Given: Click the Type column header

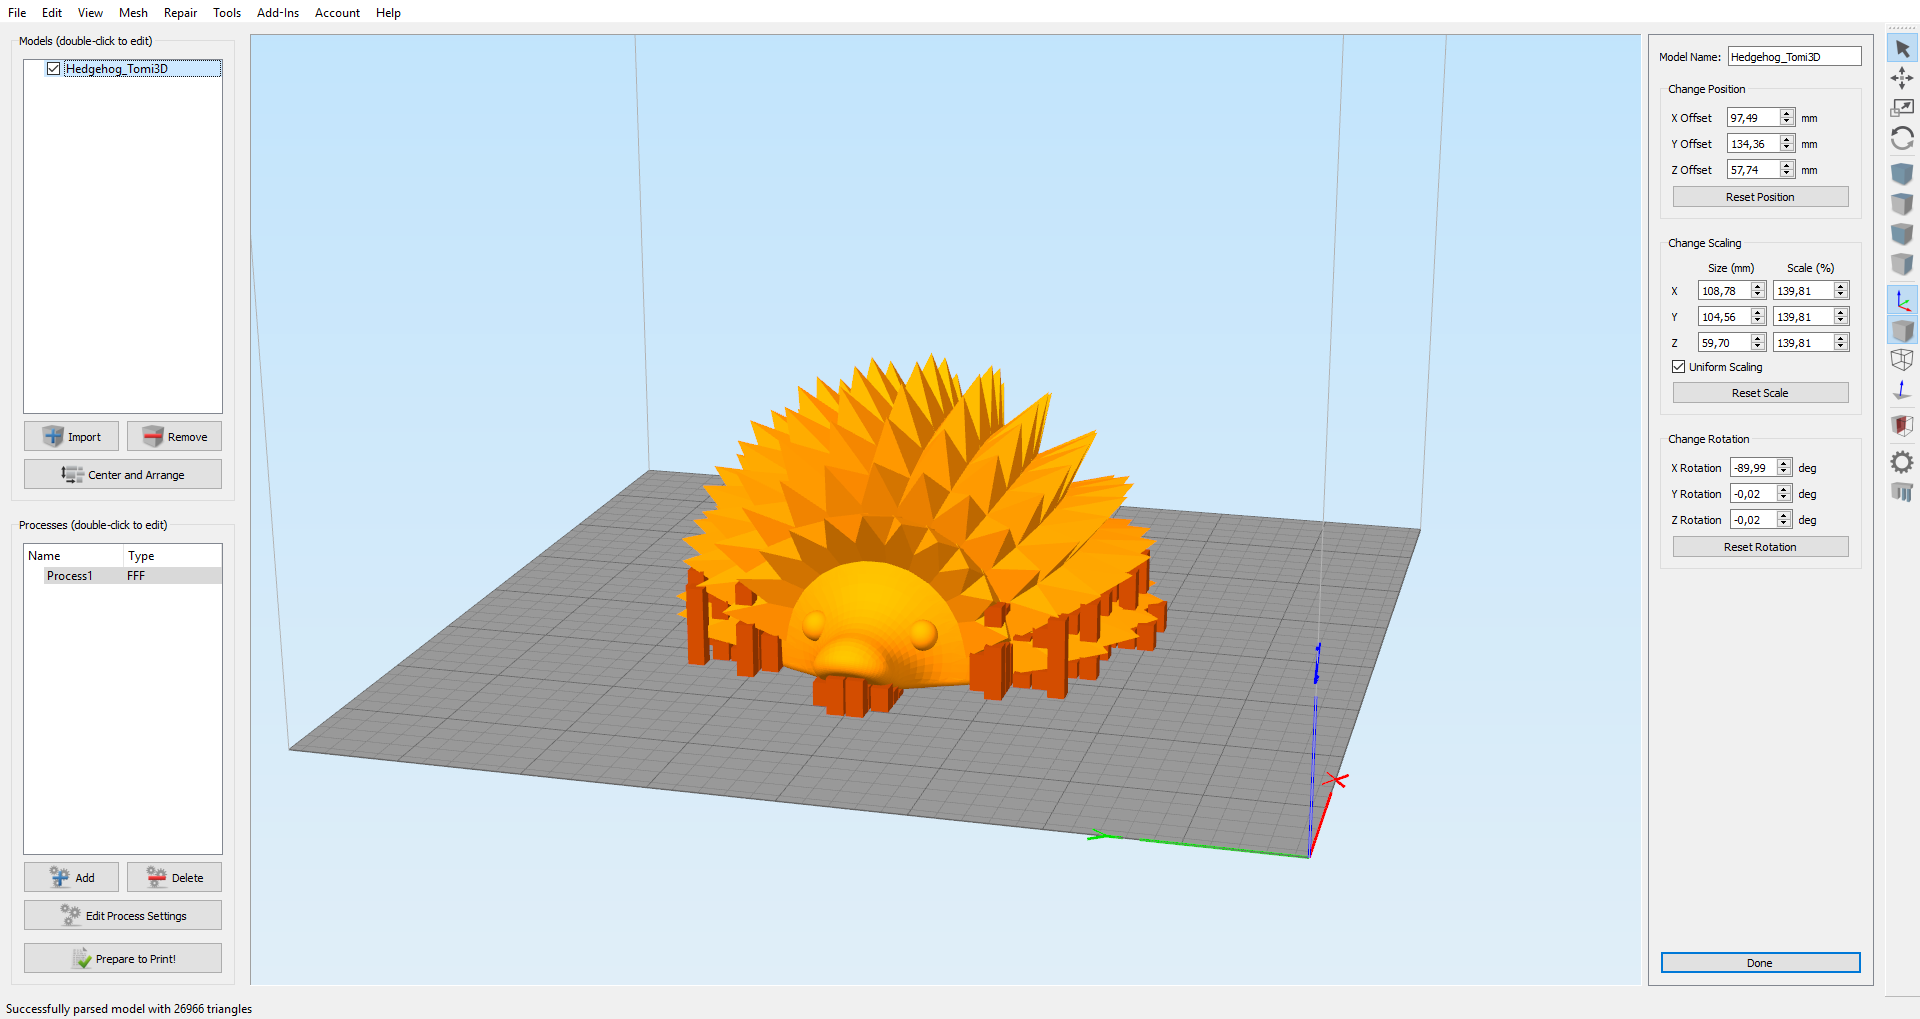Looking at the screenshot, I should 172,556.
